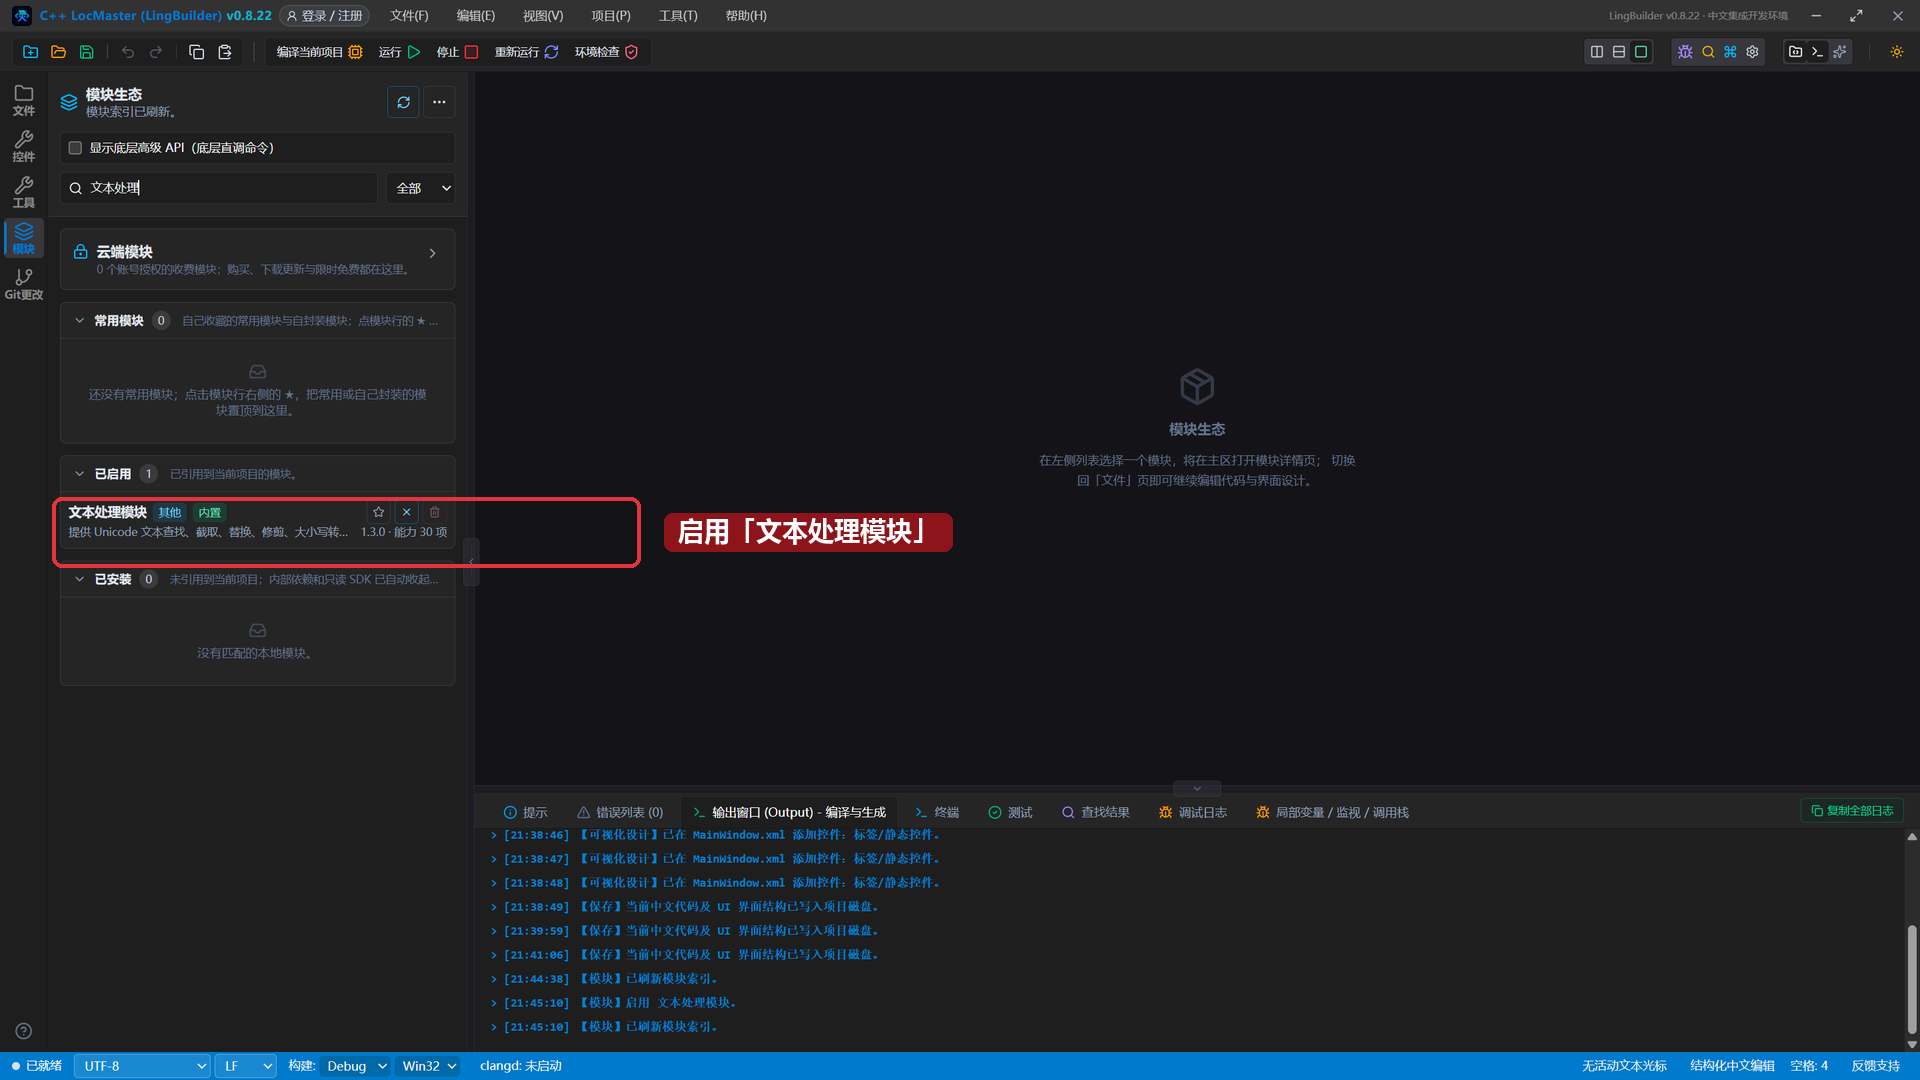Open 文件(F) menu
Viewport: 1920px width, 1080px height.
click(x=409, y=16)
